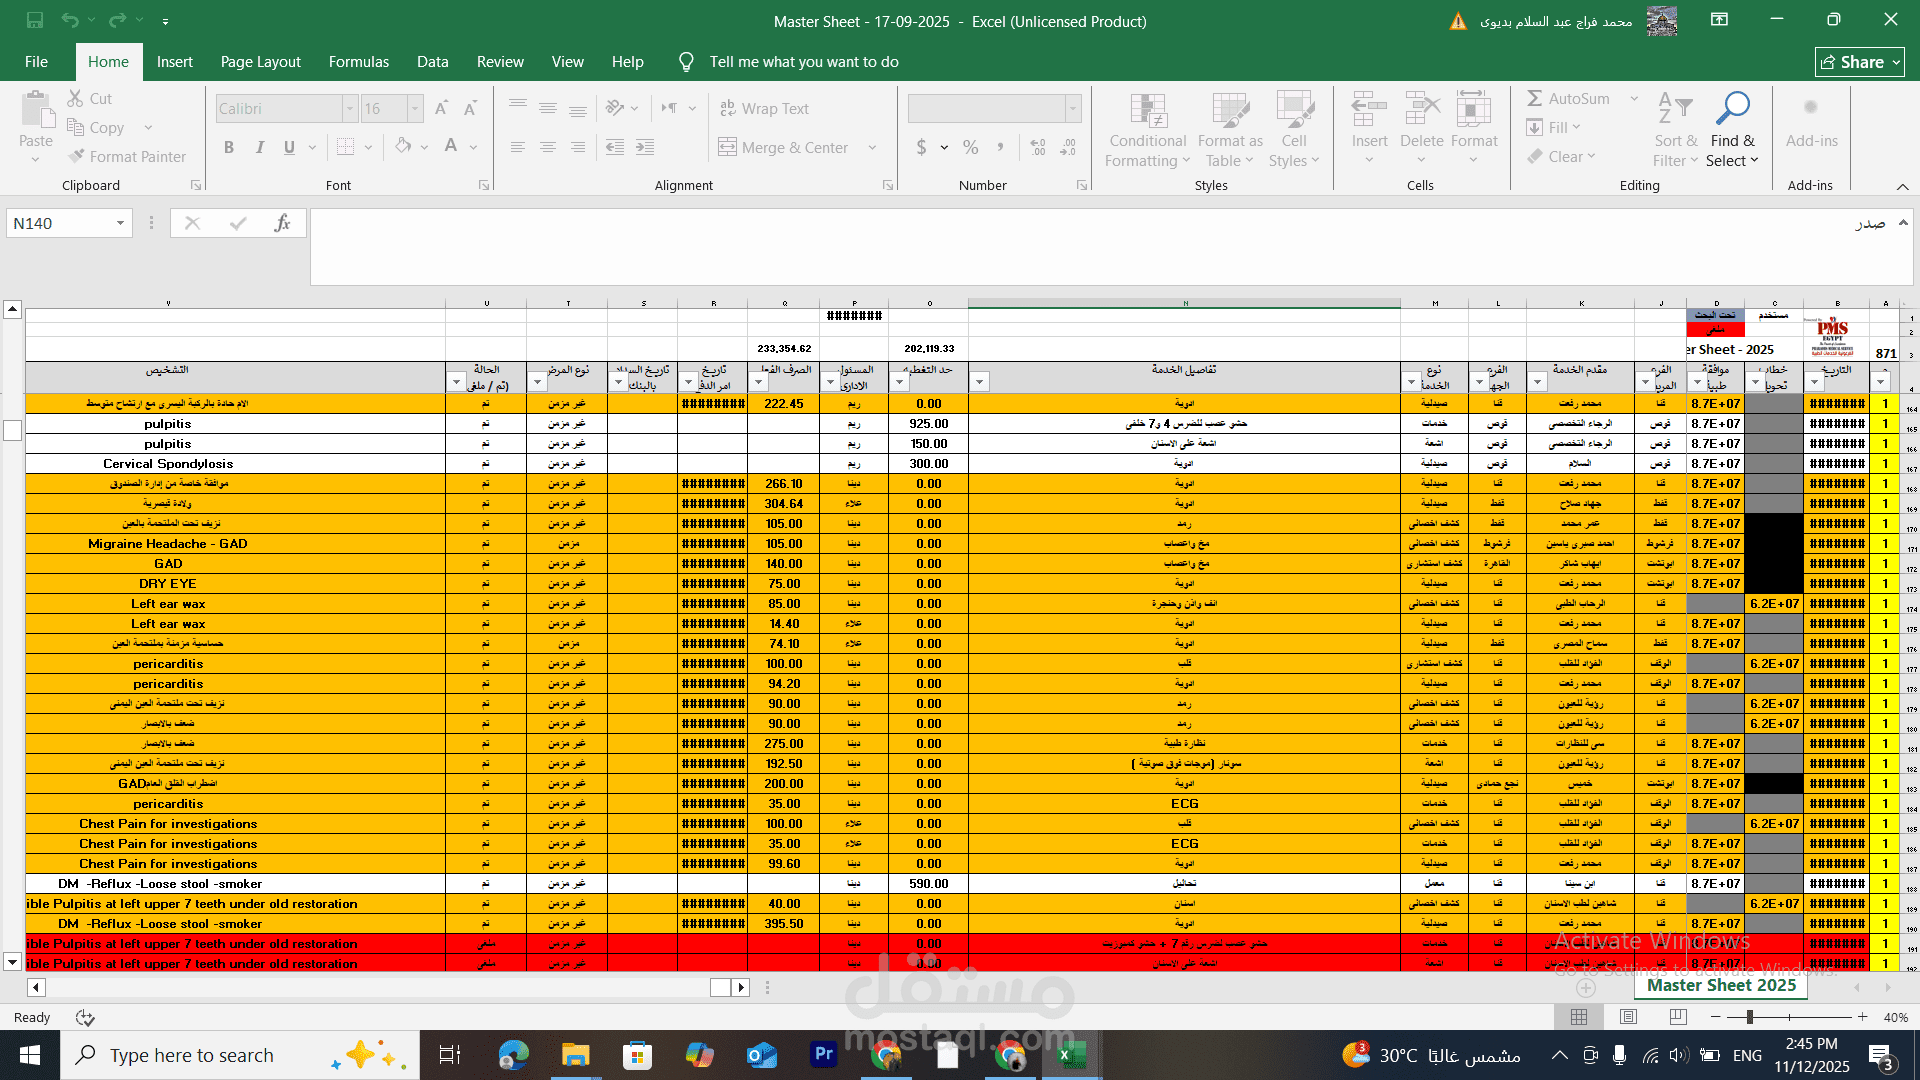Click the Share button
Image resolution: width=1920 pixels, height=1080 pixels.
1860,62
